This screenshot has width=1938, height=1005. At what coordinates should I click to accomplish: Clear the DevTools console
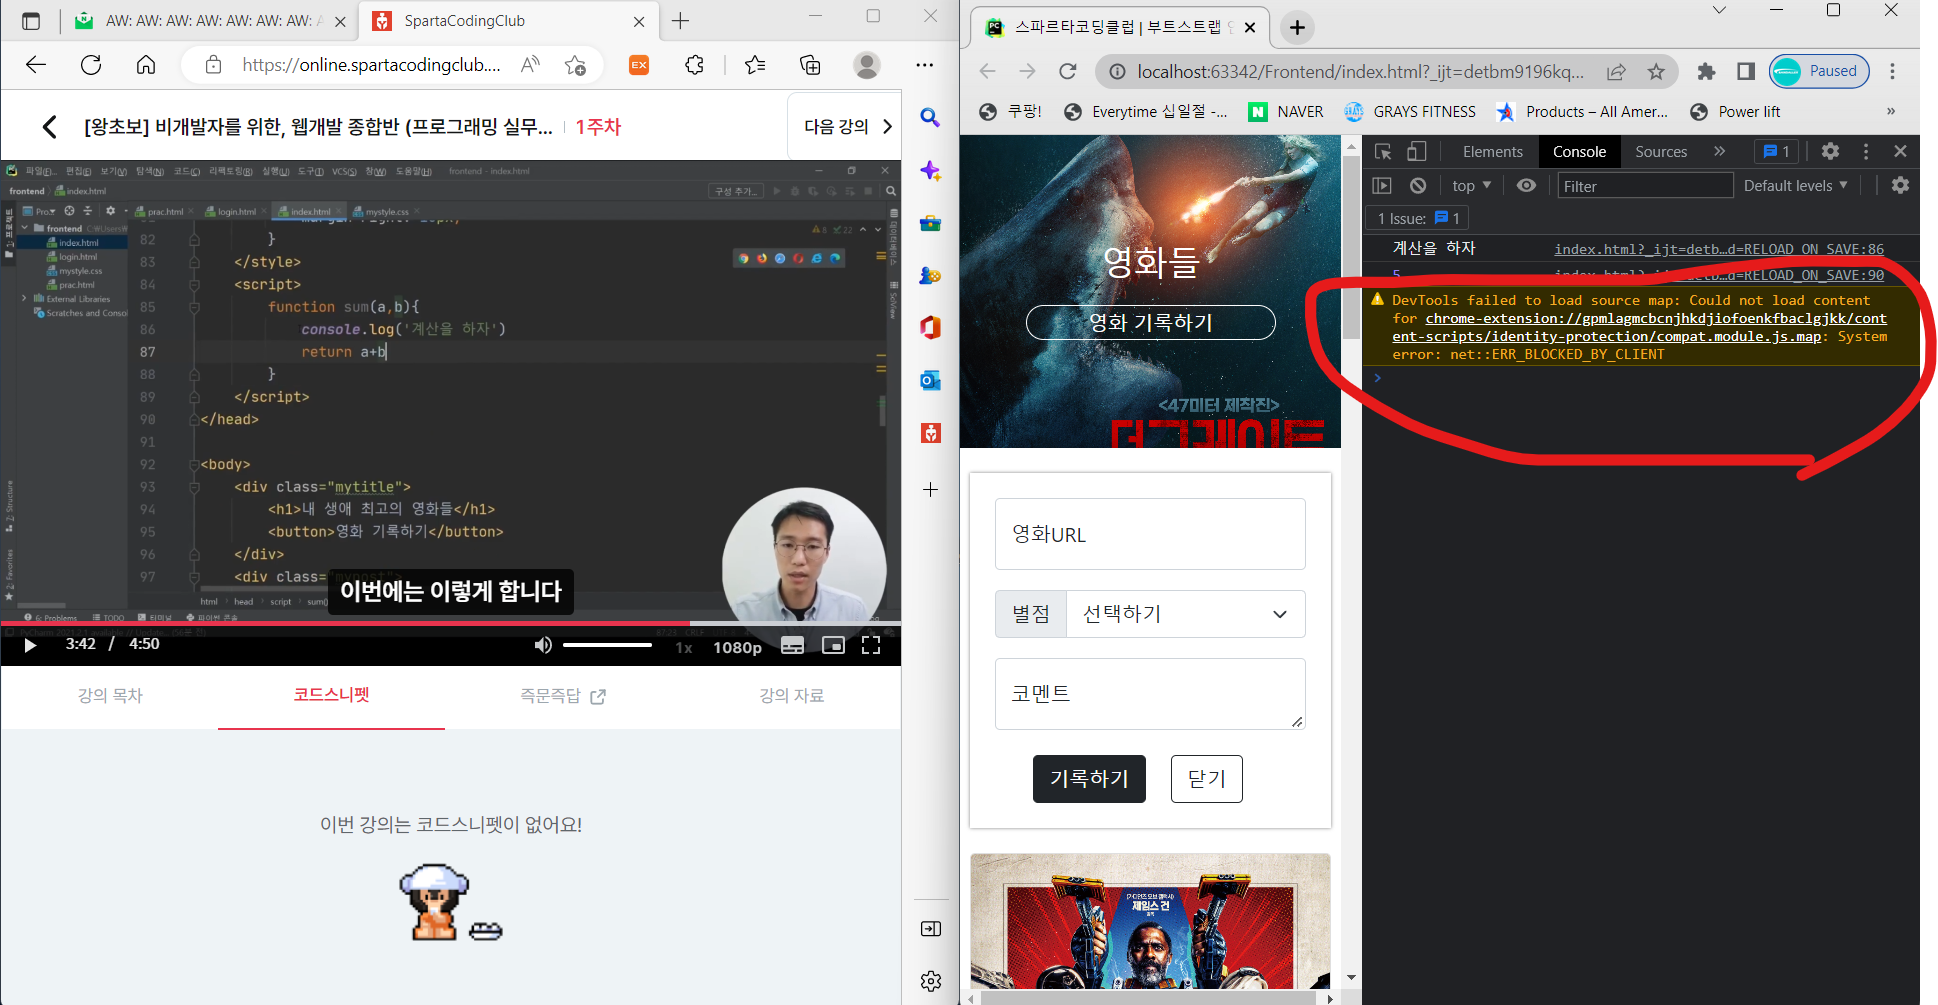click(1418, 186)
